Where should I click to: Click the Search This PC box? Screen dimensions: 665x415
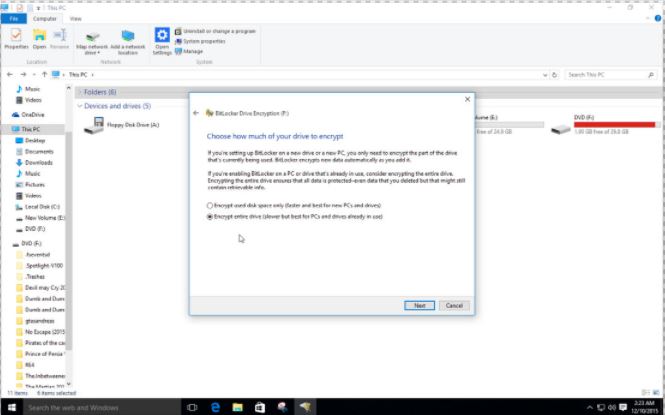point(610,75)
